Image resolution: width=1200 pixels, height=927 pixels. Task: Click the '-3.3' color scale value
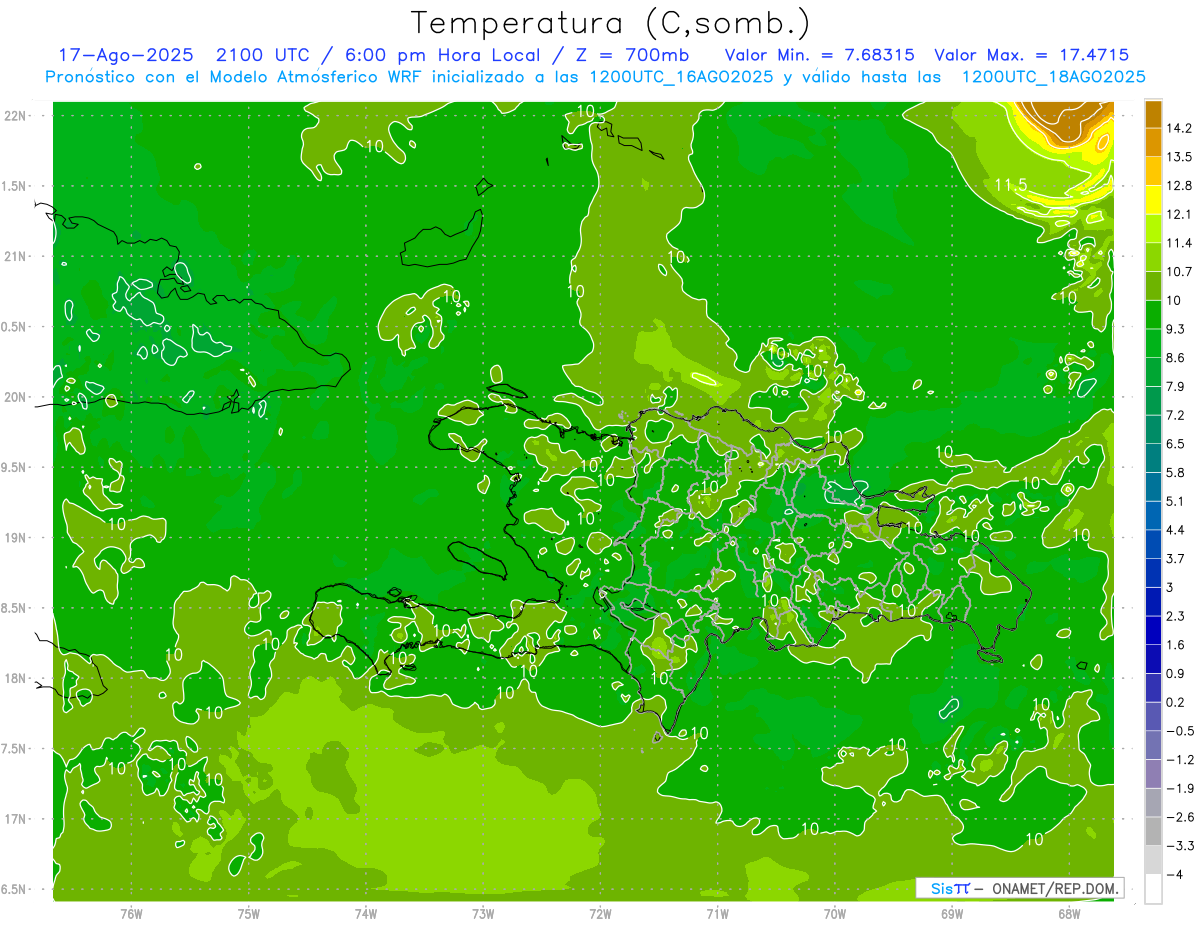pyautogui.click(x=1180, y=846)
